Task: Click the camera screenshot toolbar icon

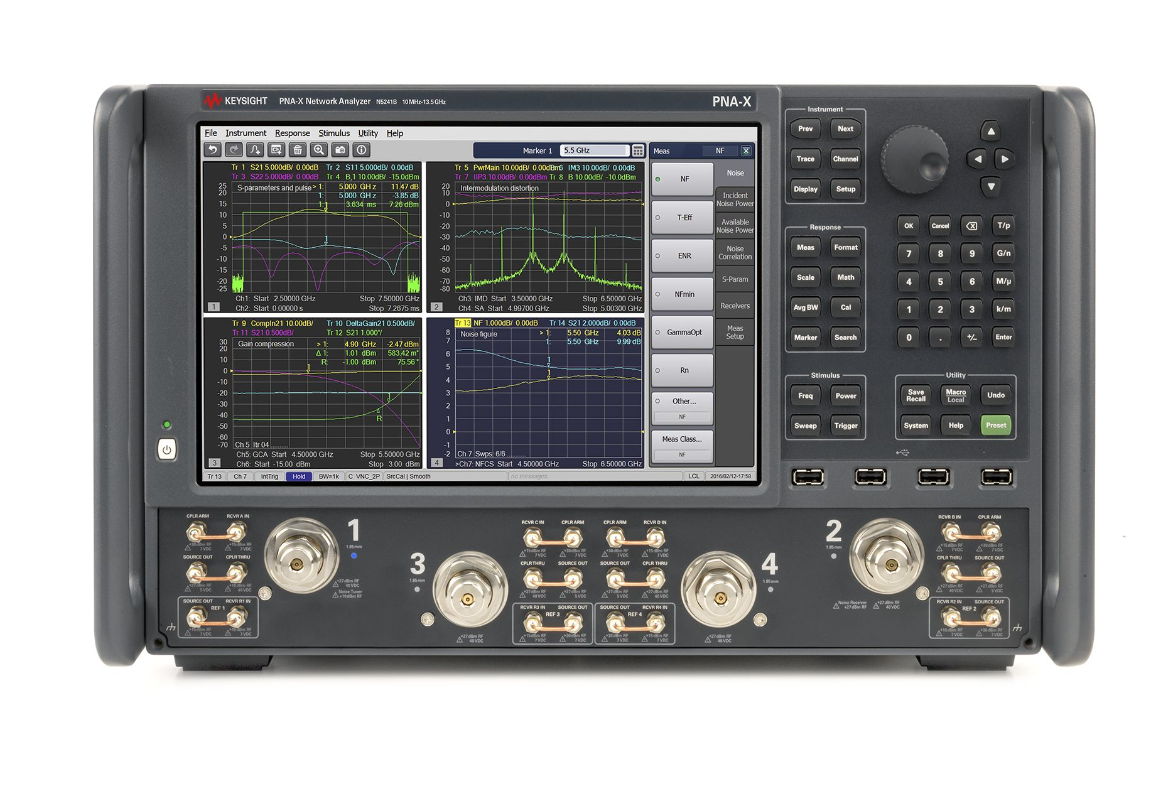Action: (340, 149)
